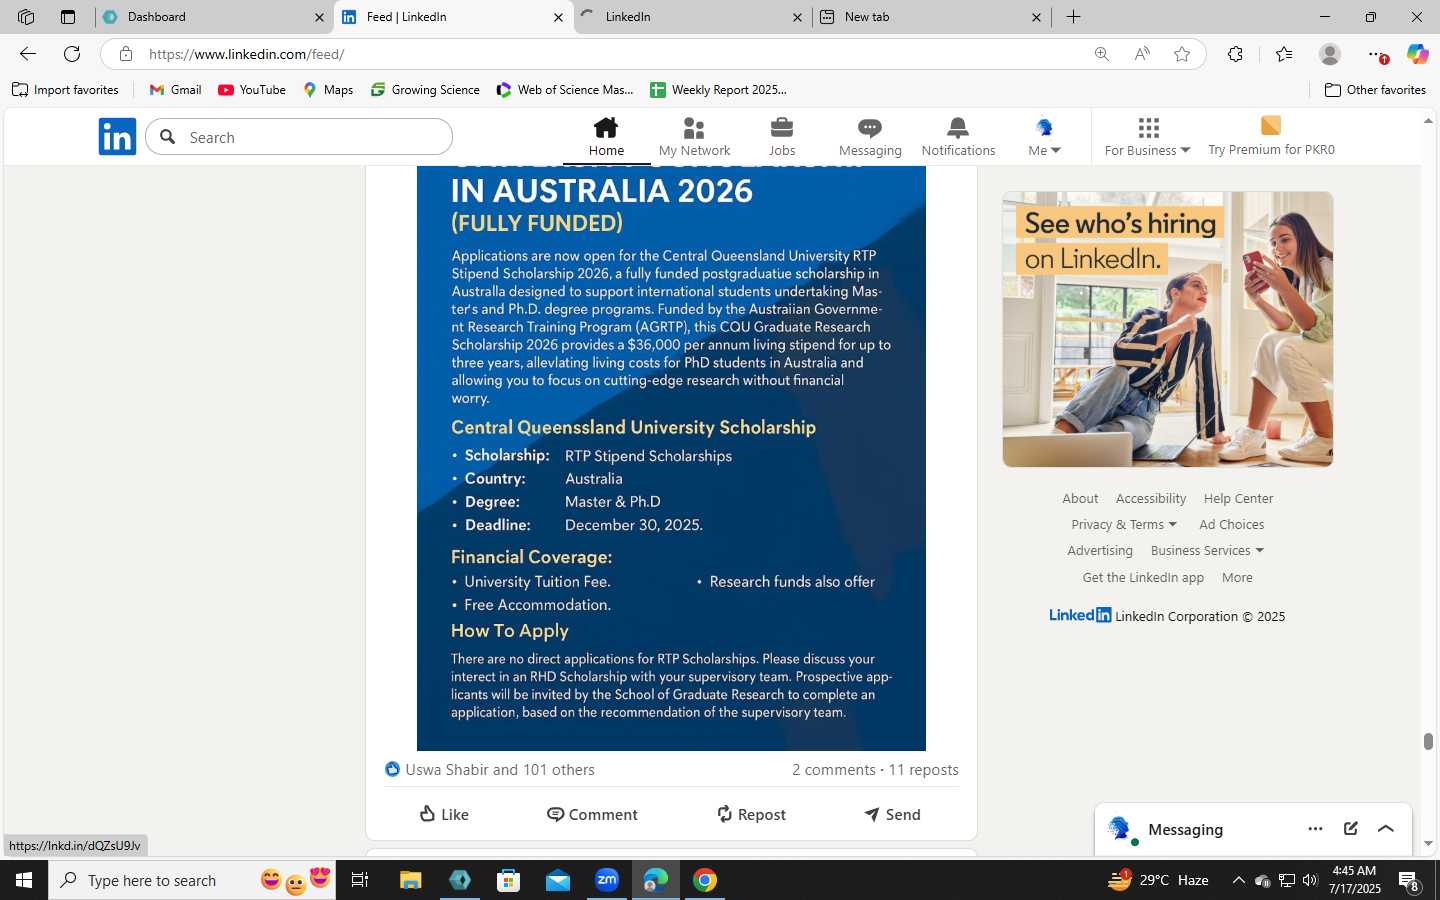This screenshot has width=1440, height=900.
Task: Open the 2 comments link
Action: pos(834,769)
